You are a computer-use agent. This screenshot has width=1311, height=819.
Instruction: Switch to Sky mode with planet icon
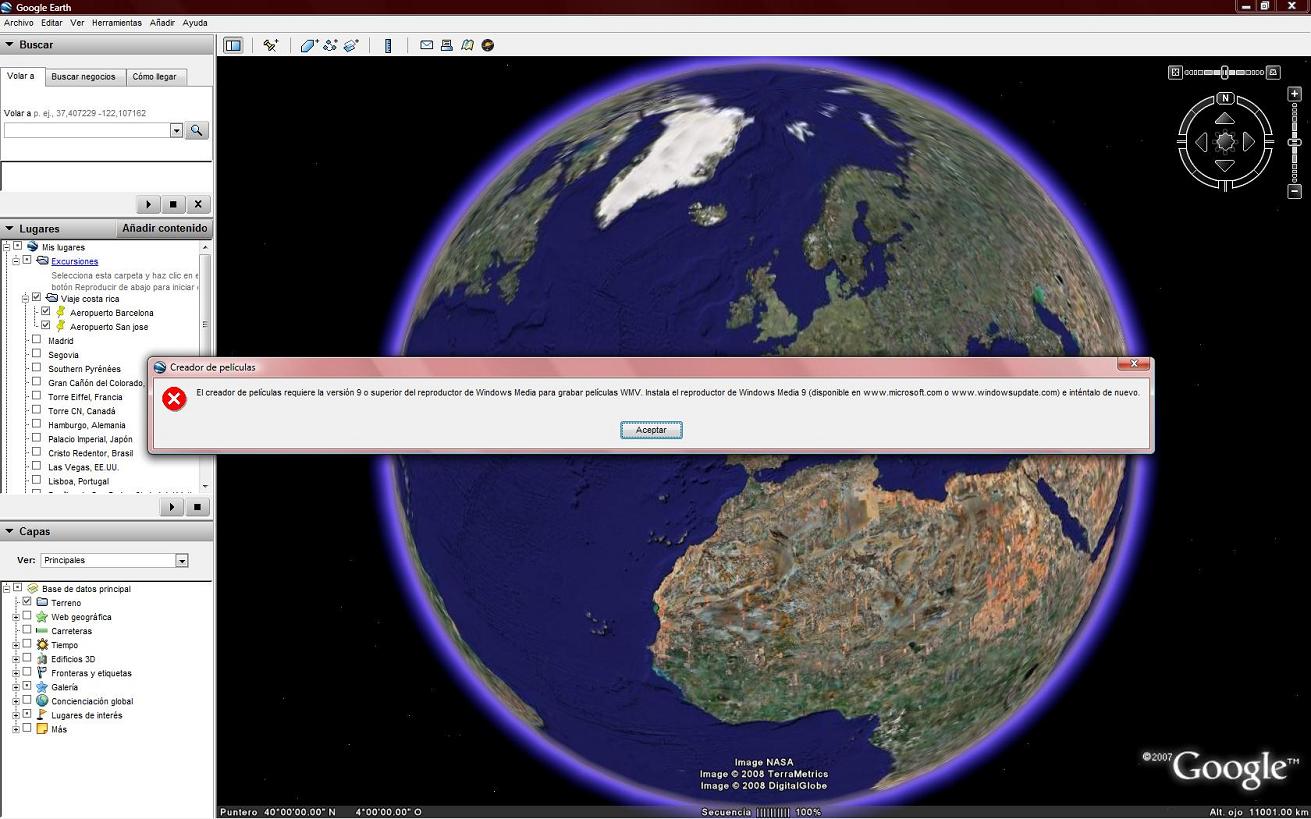coord(488,45)
